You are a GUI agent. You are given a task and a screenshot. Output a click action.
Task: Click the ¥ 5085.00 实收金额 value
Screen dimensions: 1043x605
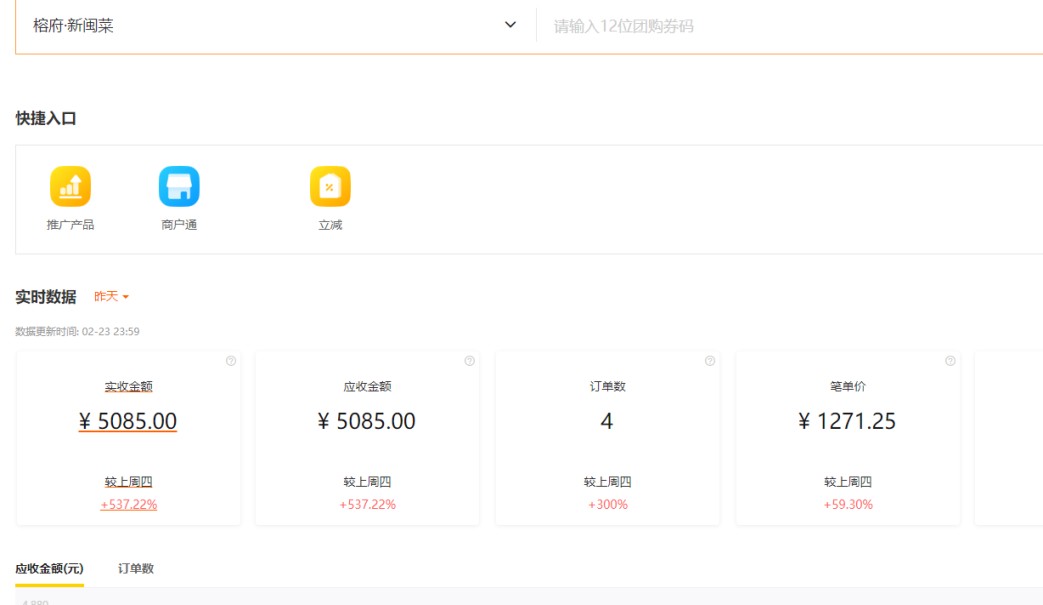coord(128,422)
